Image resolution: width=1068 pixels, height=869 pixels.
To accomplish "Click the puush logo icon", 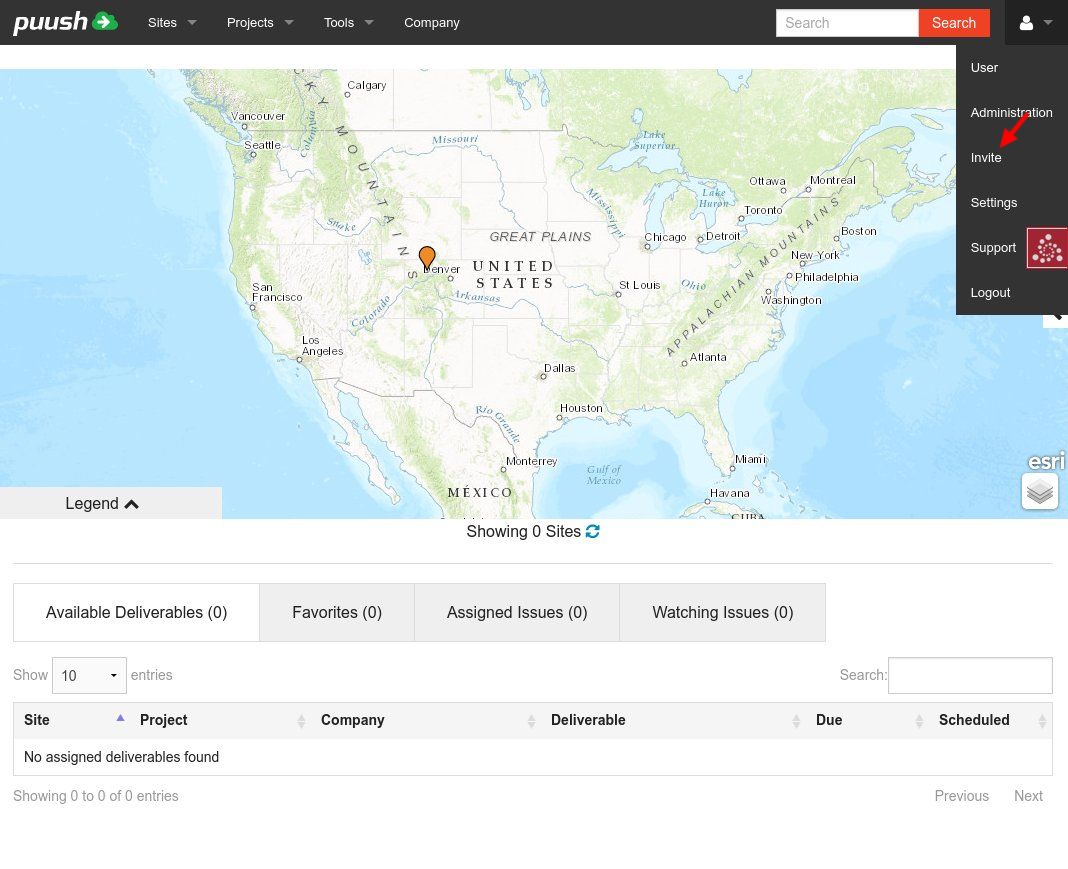I will 65,22.
